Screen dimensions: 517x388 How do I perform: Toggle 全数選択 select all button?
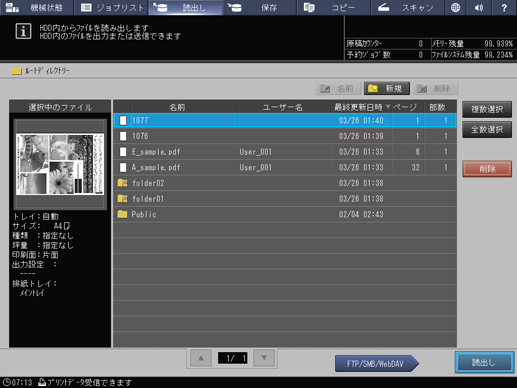tap(487, 130)
